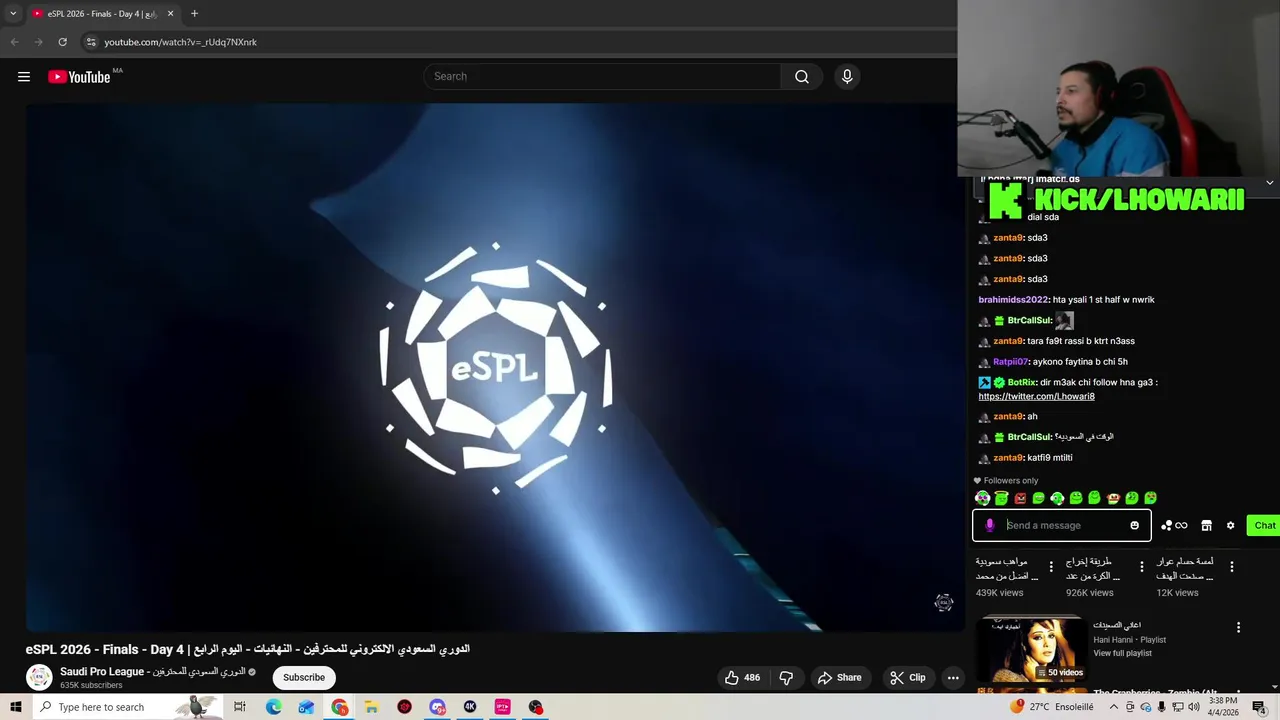Open the YouTube guide hamburger menu

(x=24, y=77)
